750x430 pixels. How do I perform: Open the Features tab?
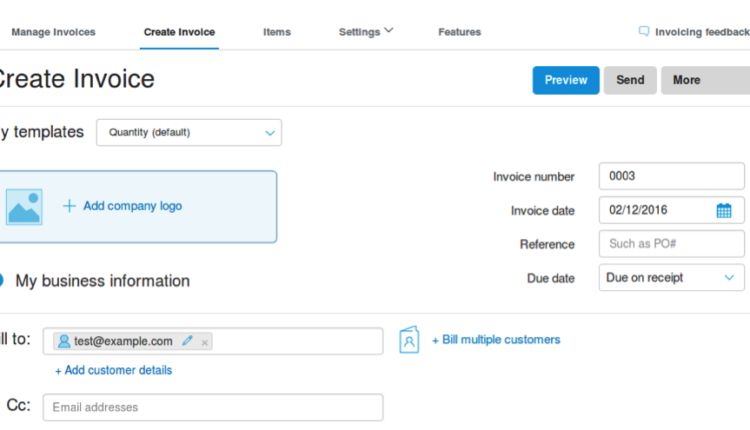coord(459,32)
